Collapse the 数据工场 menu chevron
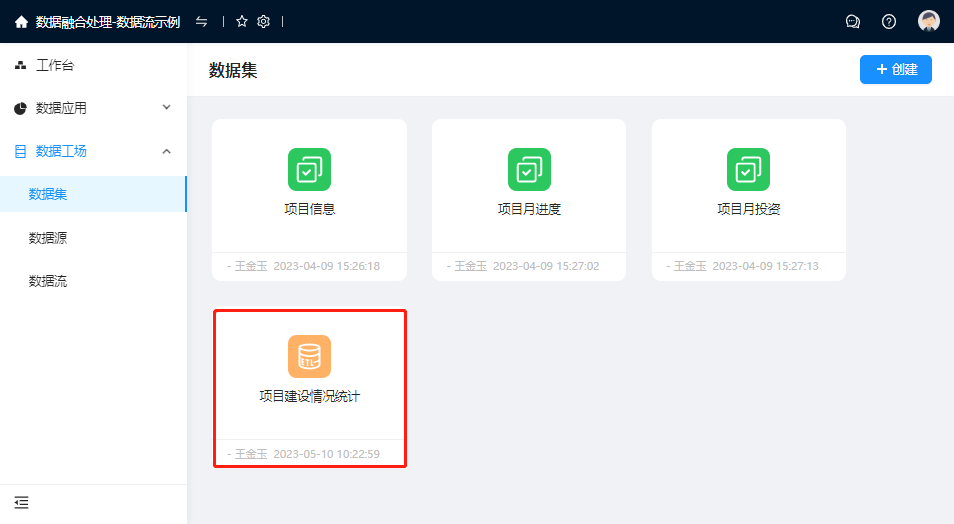 pos(166,151)
